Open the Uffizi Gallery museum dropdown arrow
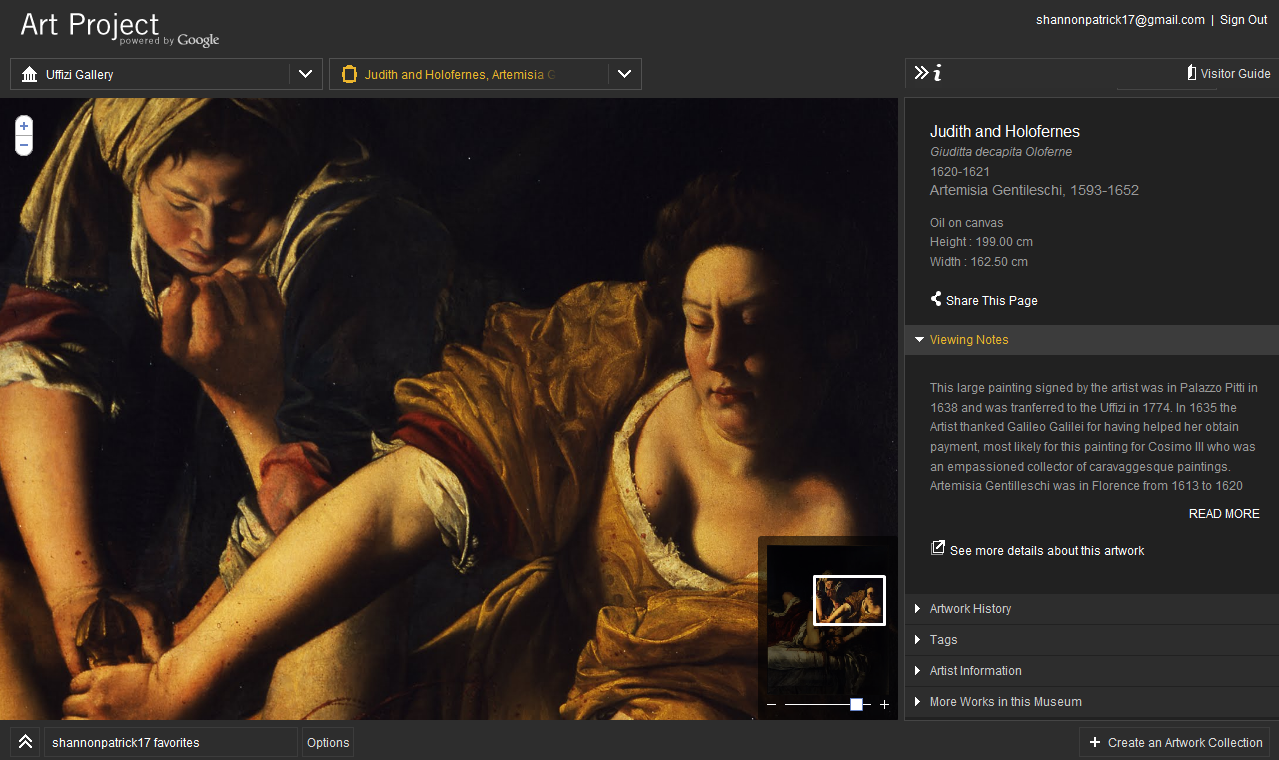This screenshot has height=760, width=1279. pyautogui.click(x=305, y=74)
